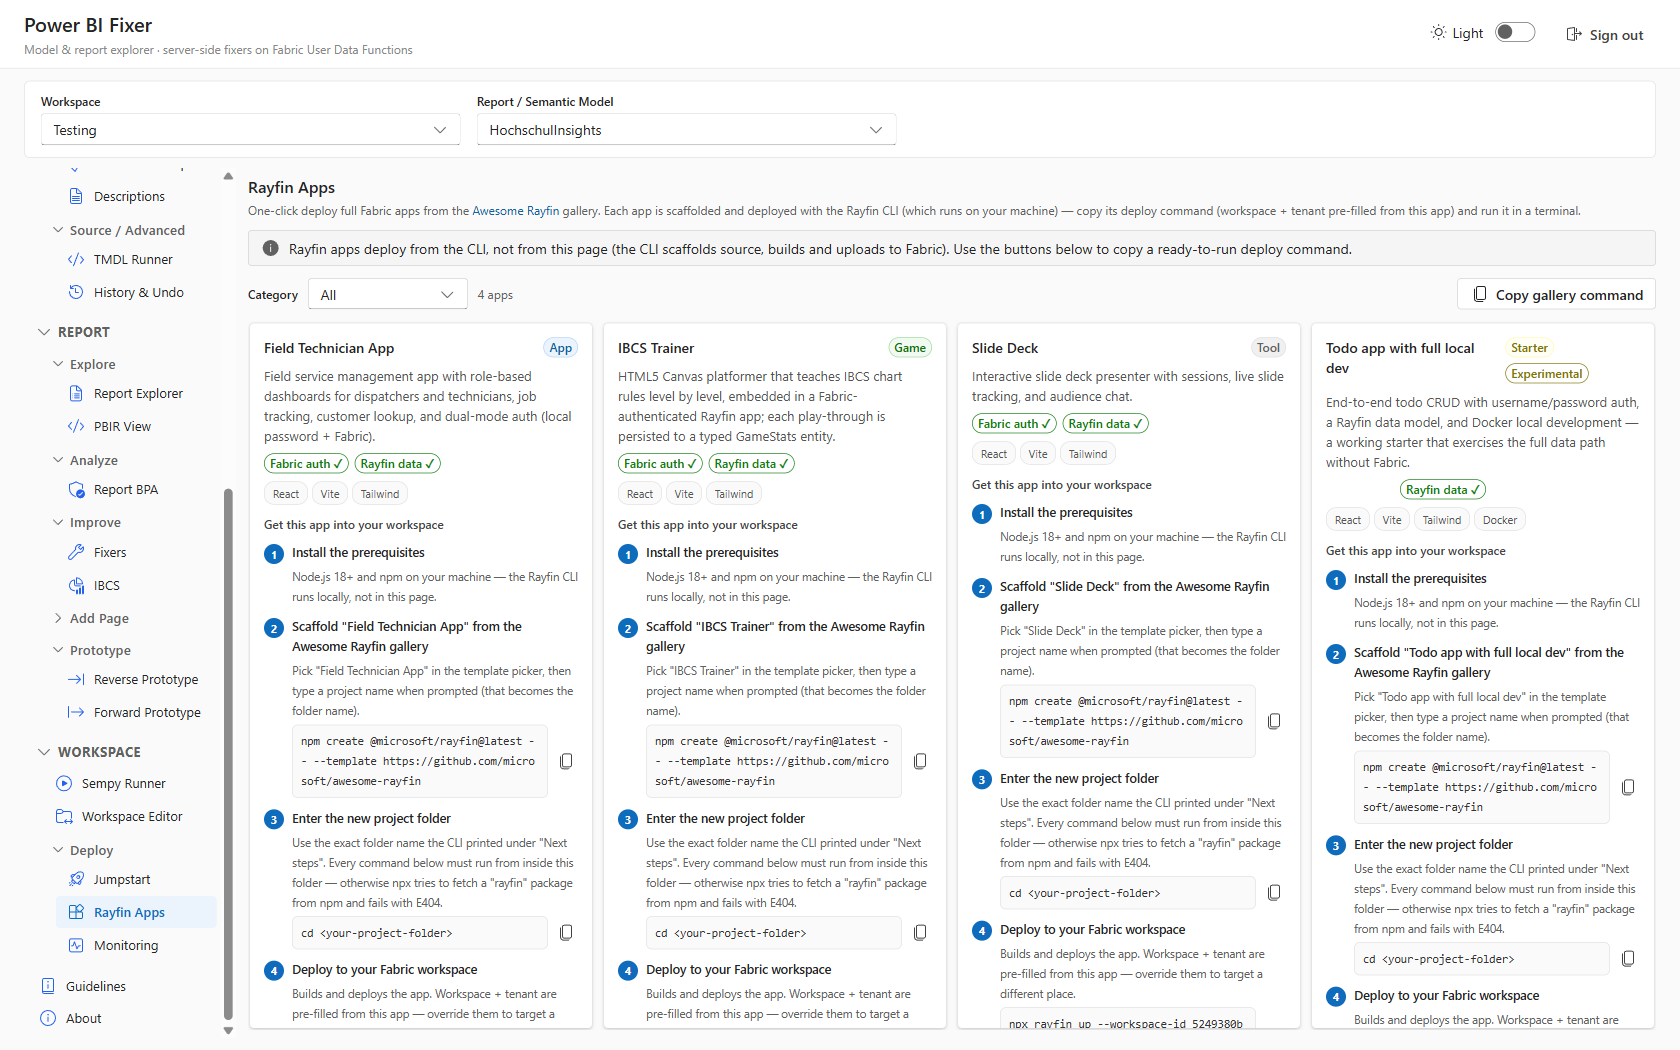Click the Tool badge on Slide Deck
Screen dimensions: 1680x1050
coord(1268,348)
